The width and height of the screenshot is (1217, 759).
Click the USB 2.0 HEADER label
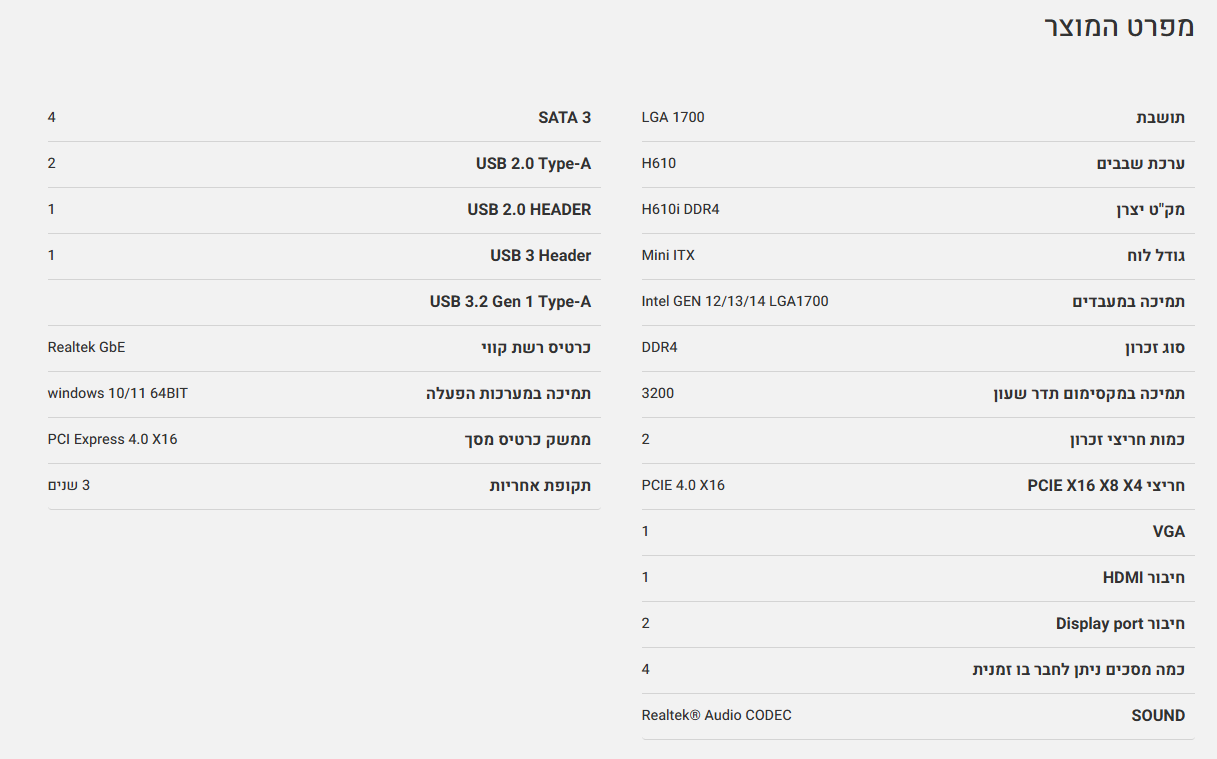(x=529, y=210)
